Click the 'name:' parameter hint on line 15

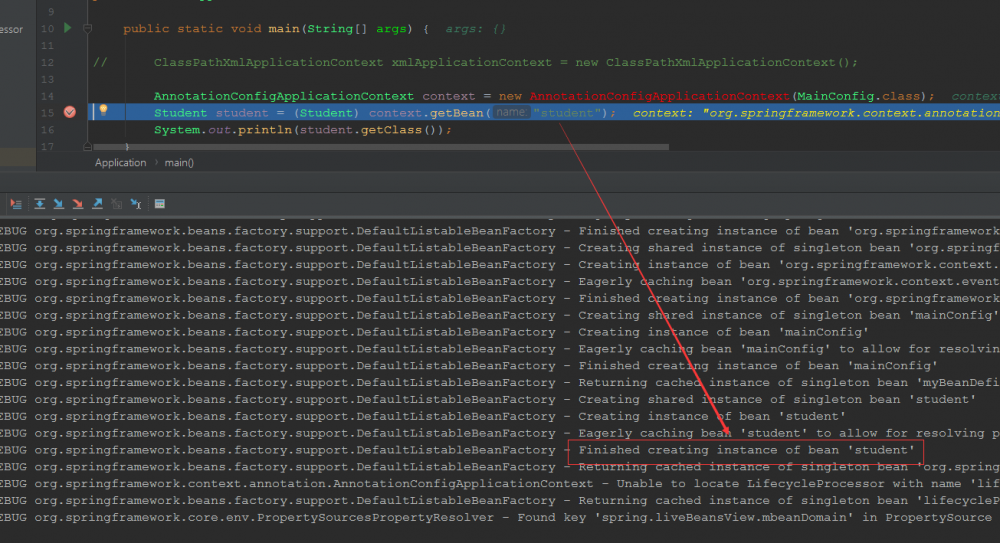pyautogui.click(x=511, y=112)
